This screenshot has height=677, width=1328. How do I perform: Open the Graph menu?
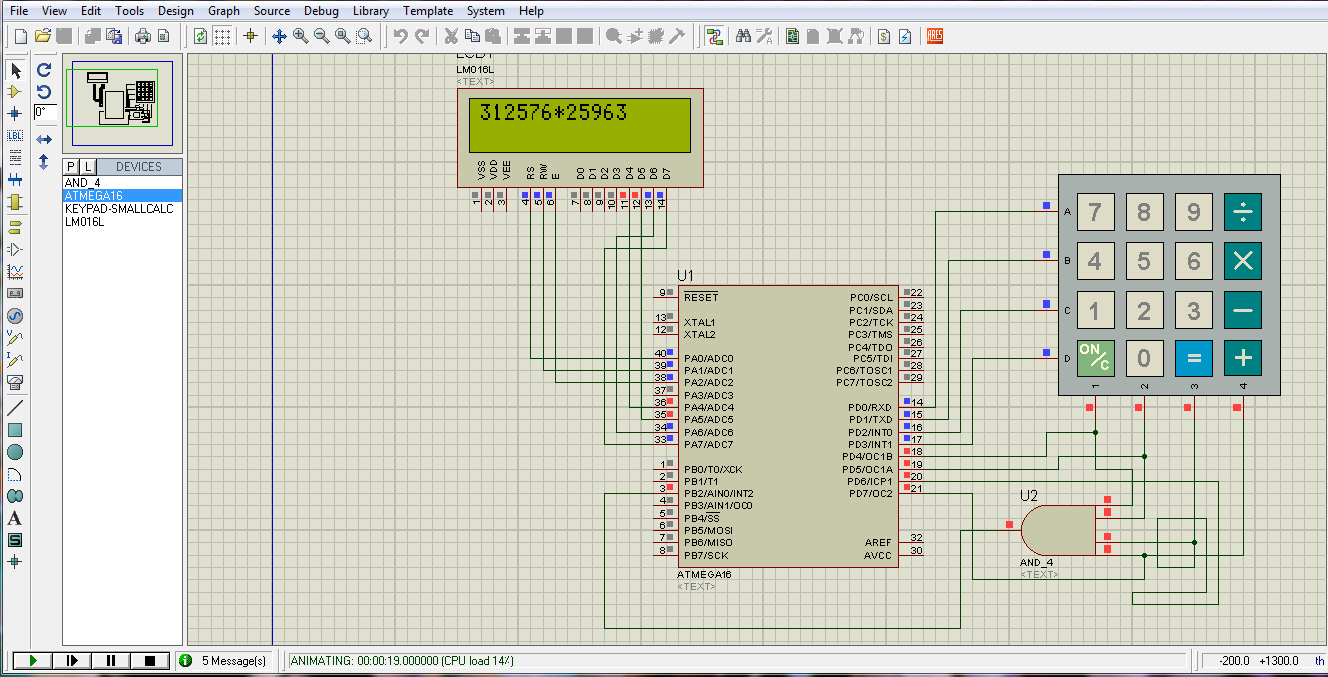(224, 11)
